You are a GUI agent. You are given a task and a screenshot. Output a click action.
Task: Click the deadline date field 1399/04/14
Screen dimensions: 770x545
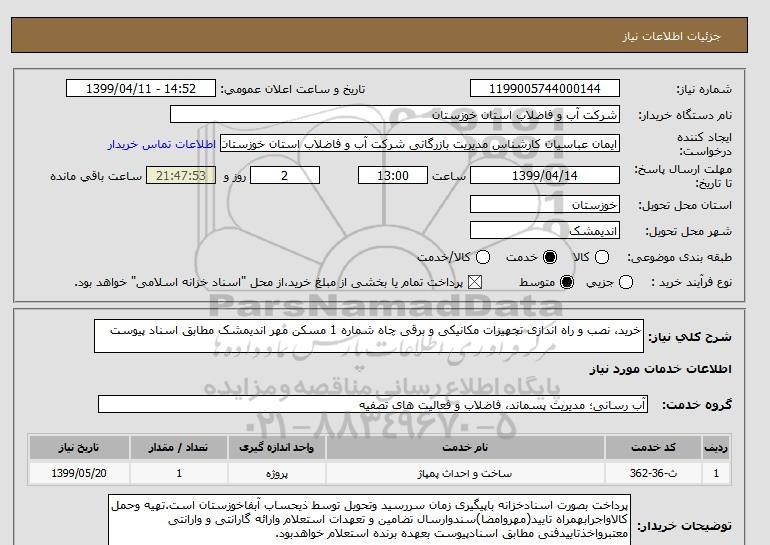(x=545, y=175)
